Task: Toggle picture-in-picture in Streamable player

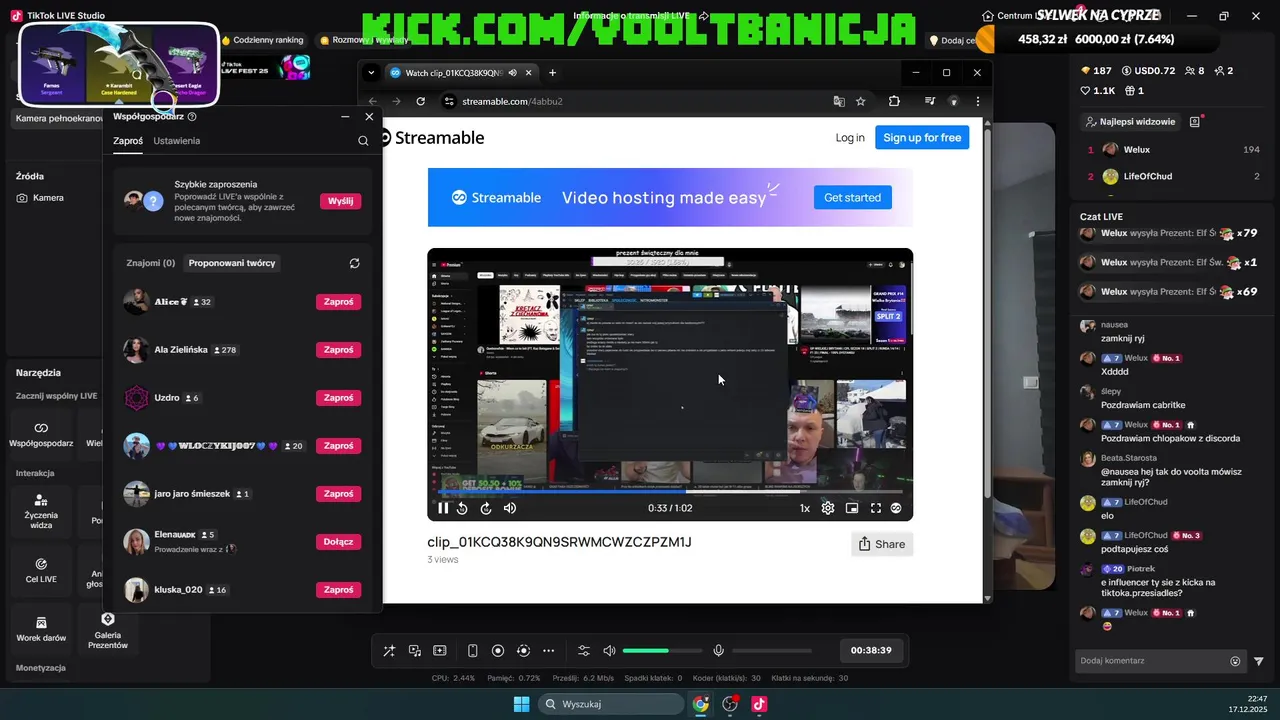Action: (852, 508)
